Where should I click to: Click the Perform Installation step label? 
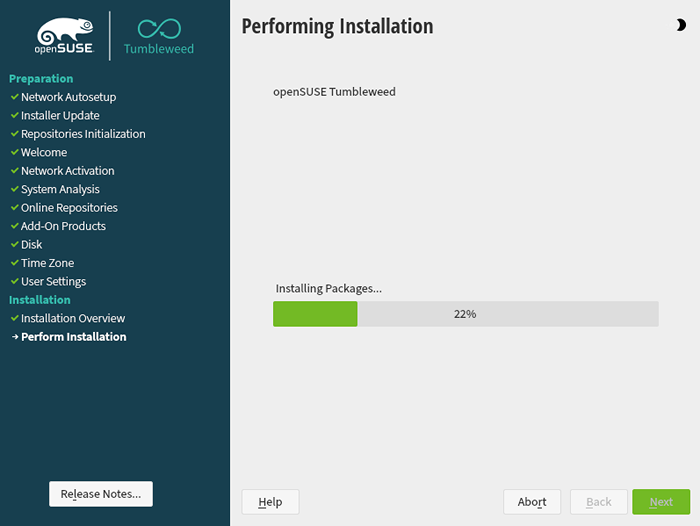[74, 337]
